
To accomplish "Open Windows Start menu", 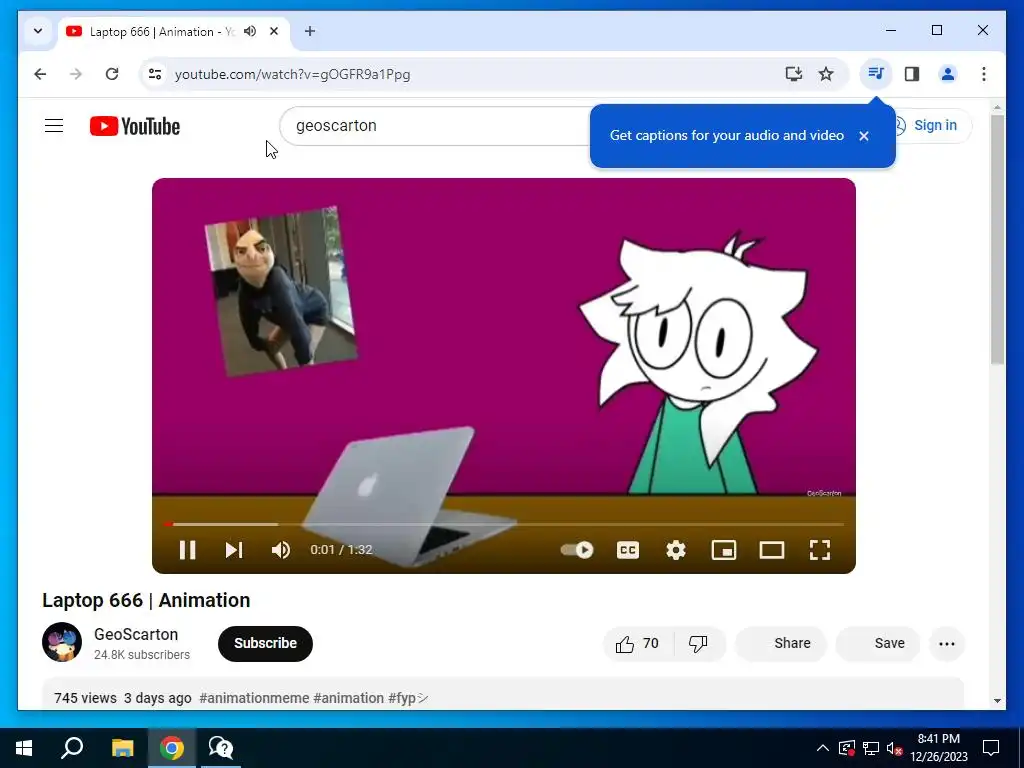I will 24,748.
